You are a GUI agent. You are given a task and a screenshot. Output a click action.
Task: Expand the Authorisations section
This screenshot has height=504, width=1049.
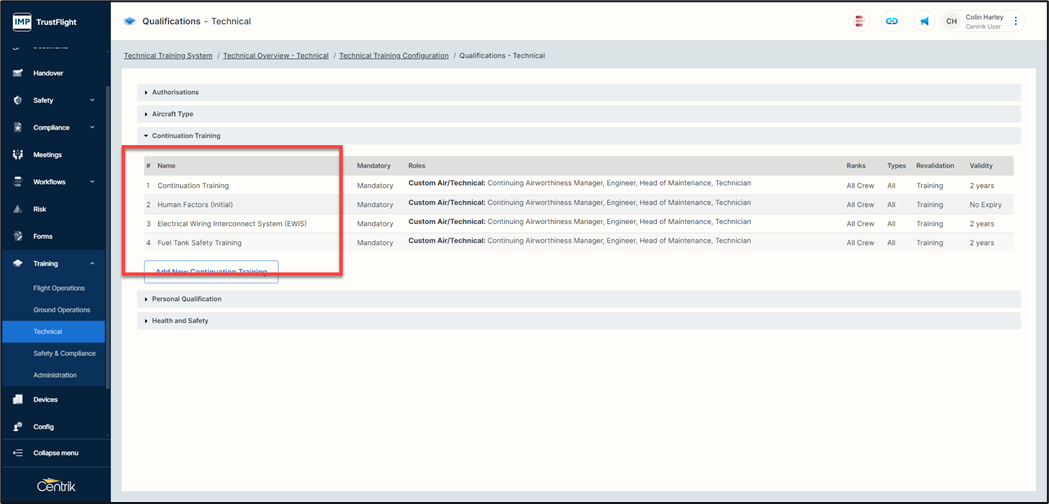point(175,92)
